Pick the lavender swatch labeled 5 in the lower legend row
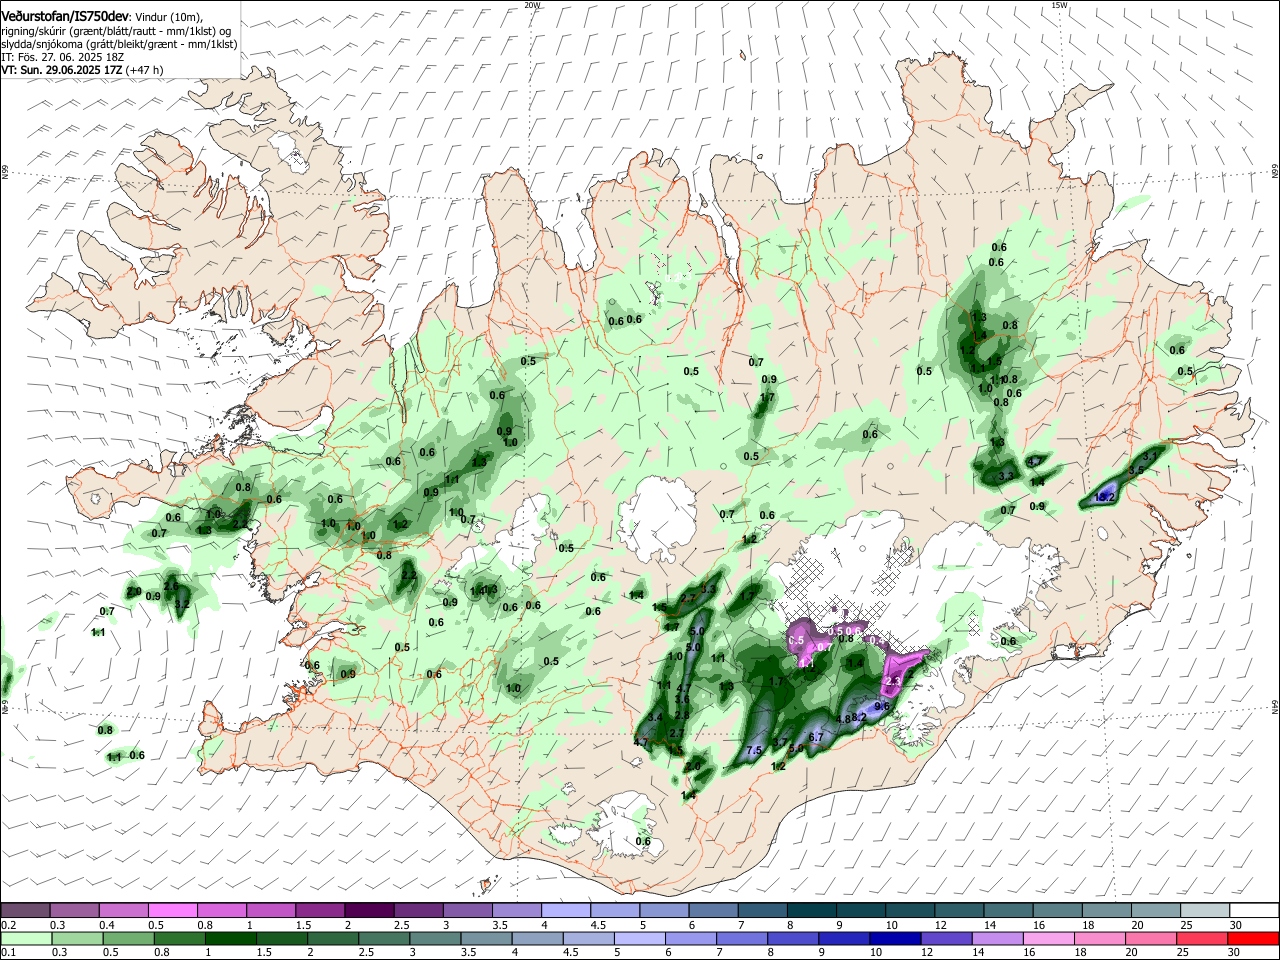 pyautogui.click(x=640, y=938)
